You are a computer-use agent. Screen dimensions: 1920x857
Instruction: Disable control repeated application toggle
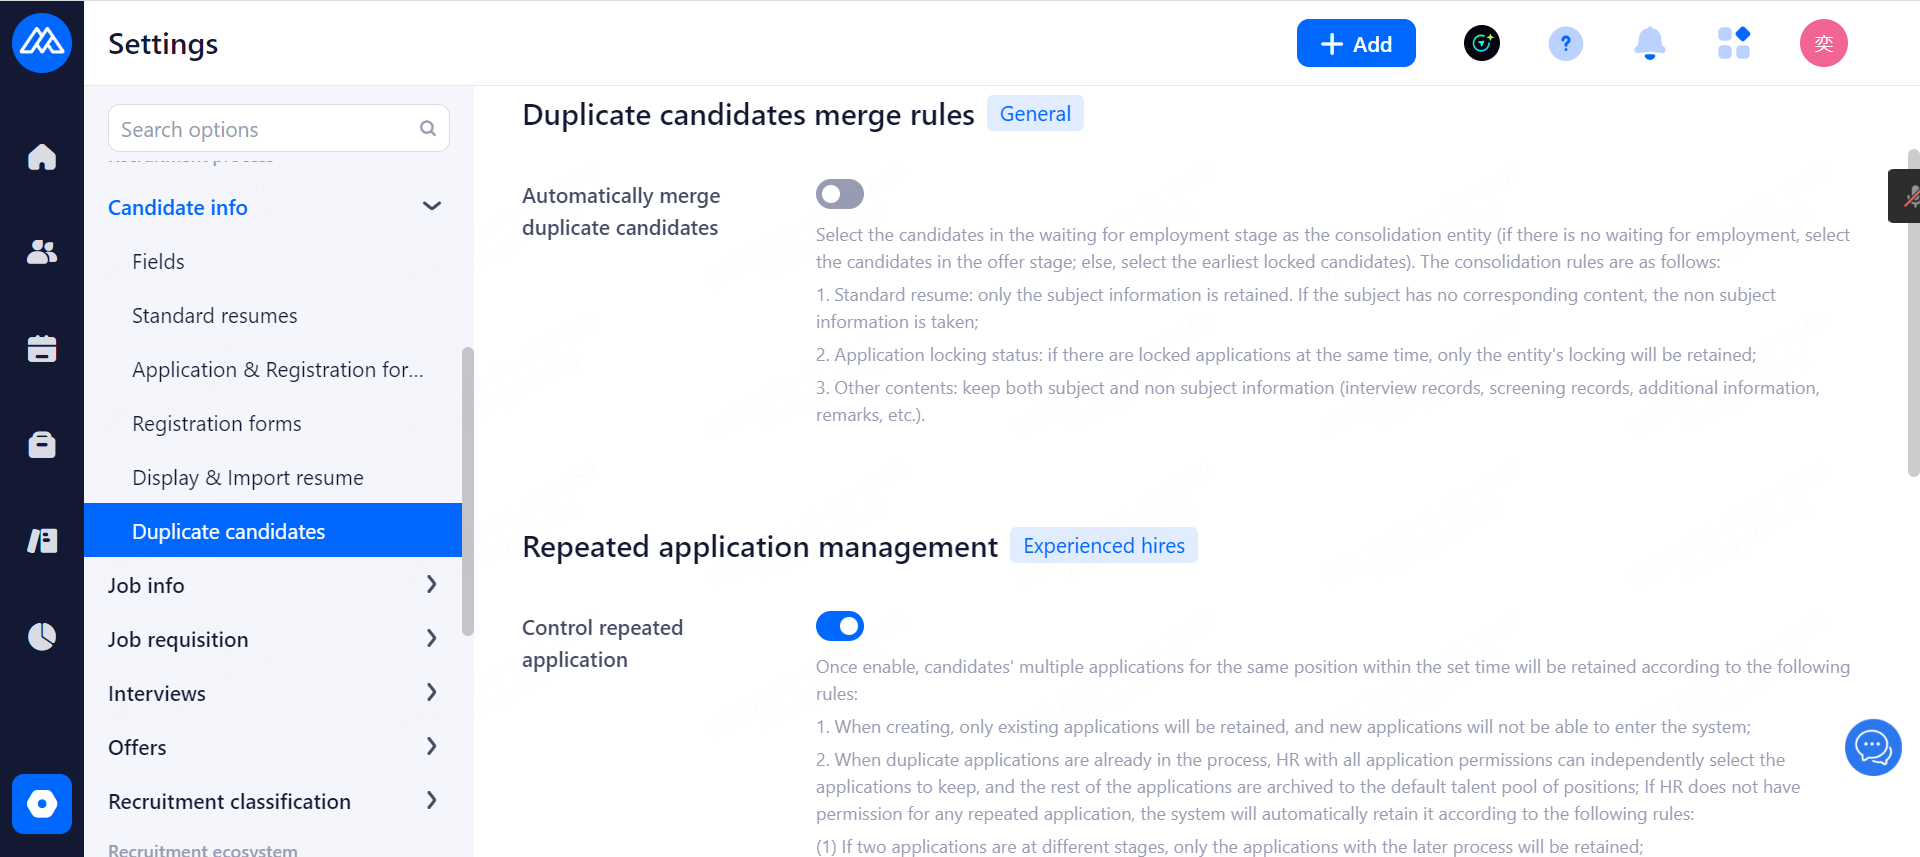coord(839,626)
